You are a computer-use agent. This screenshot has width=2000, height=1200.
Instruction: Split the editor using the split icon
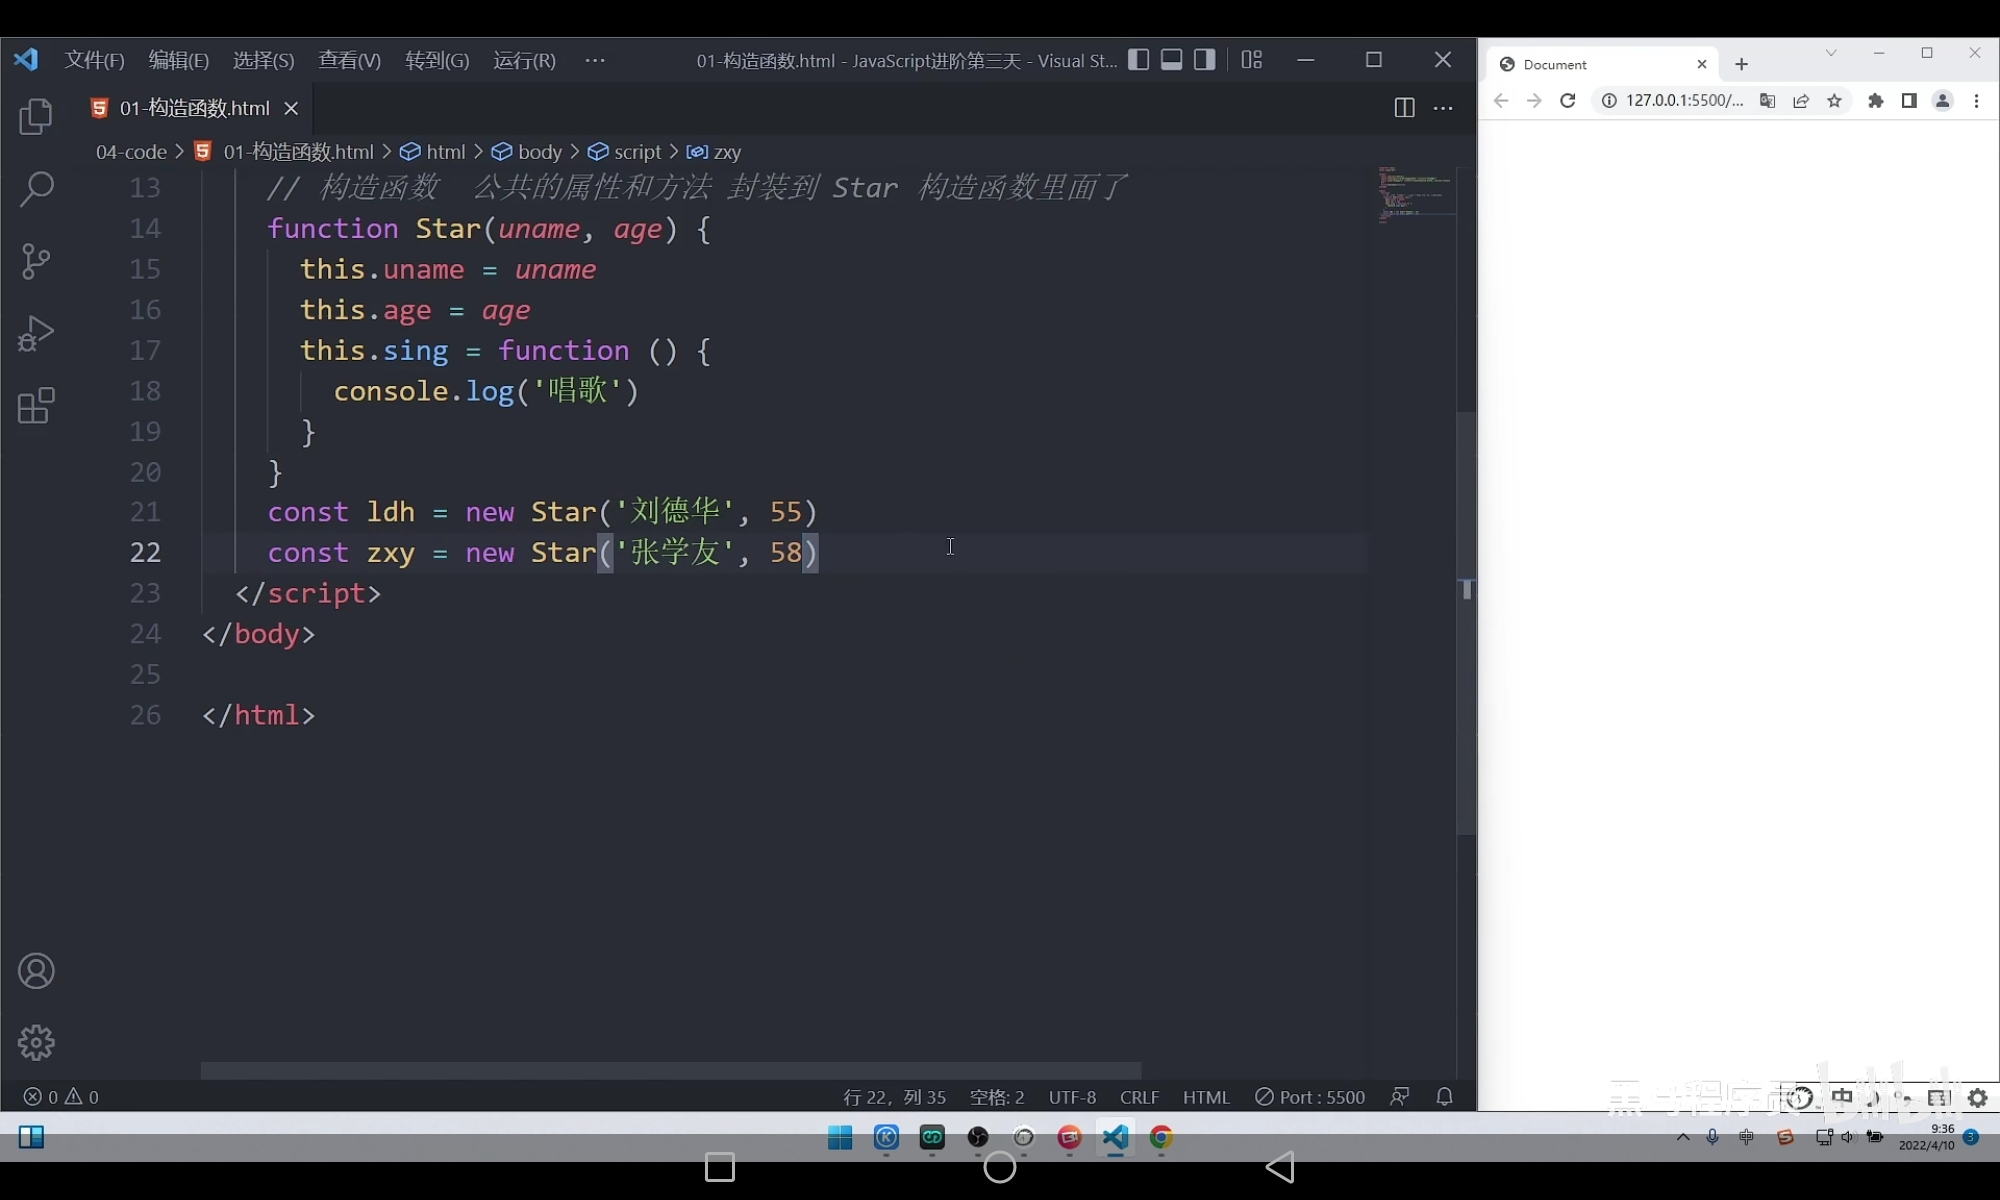click(1404, 108)
